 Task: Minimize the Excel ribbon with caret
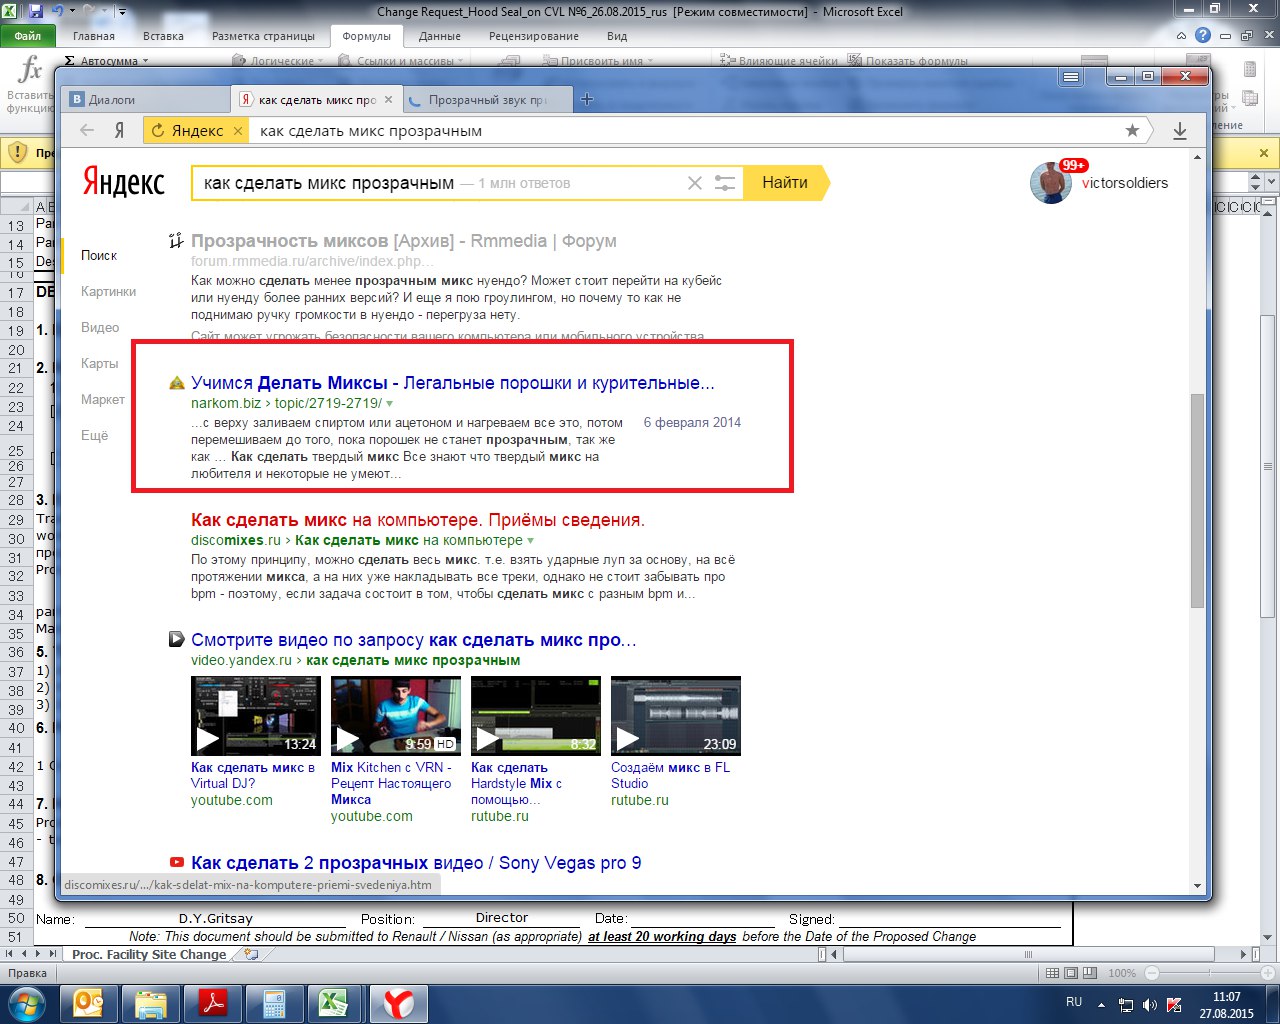click(x=1183, y=35)
